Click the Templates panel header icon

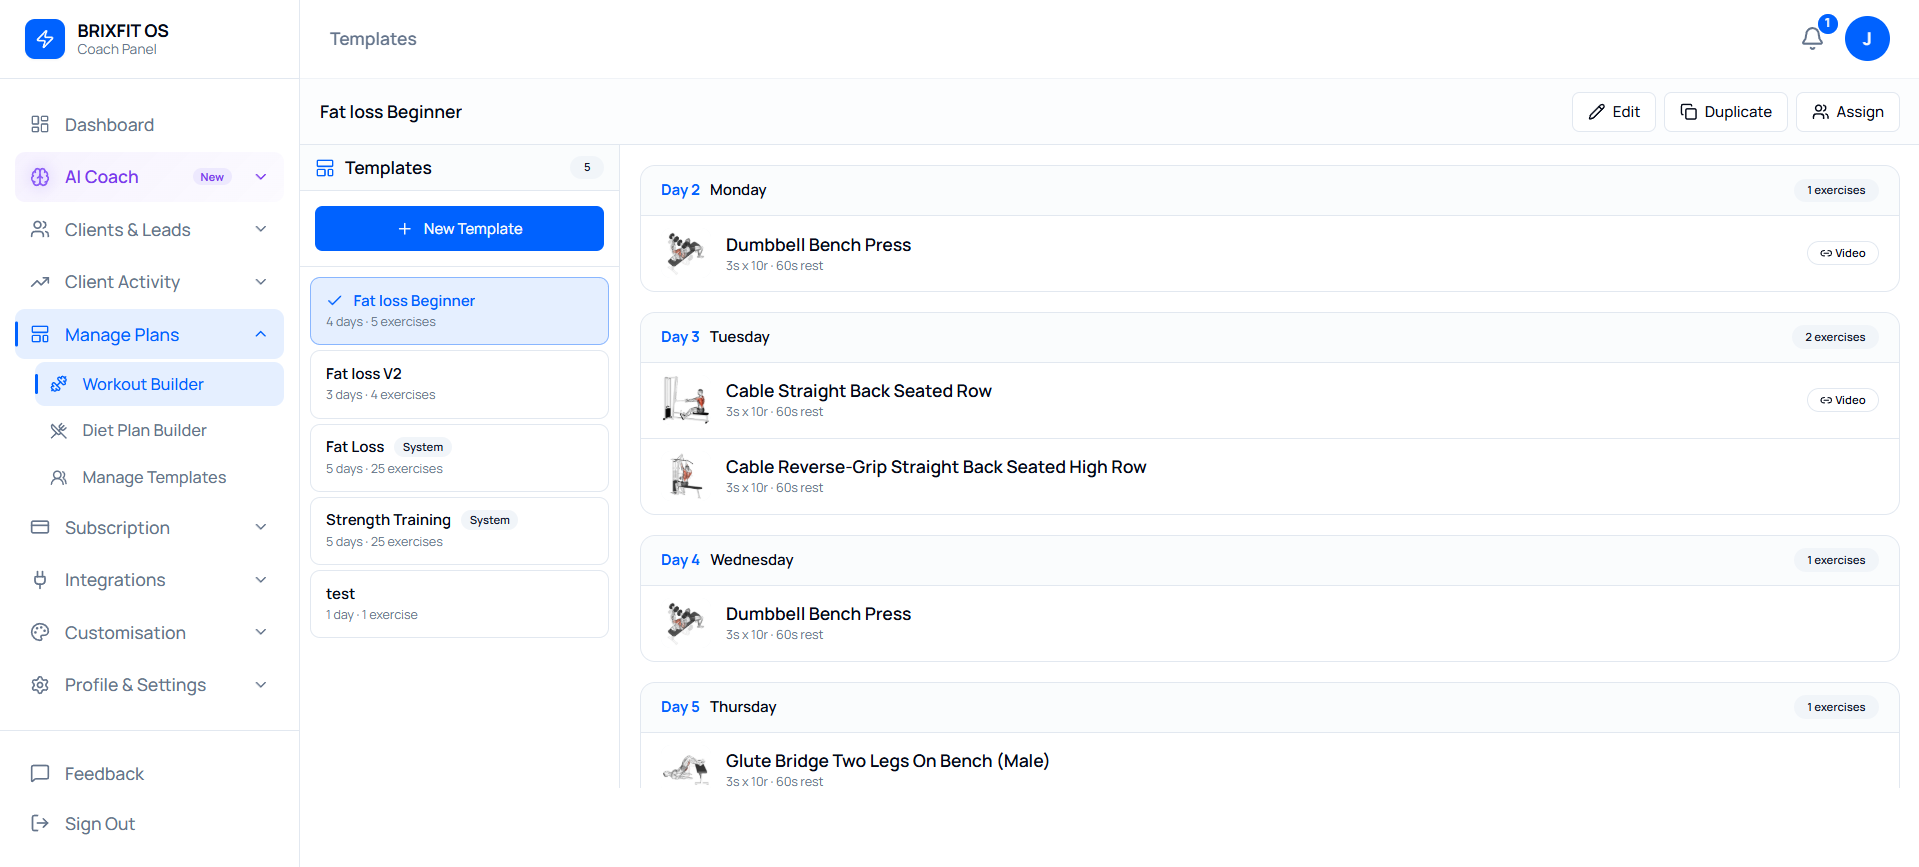coord(325,168)
